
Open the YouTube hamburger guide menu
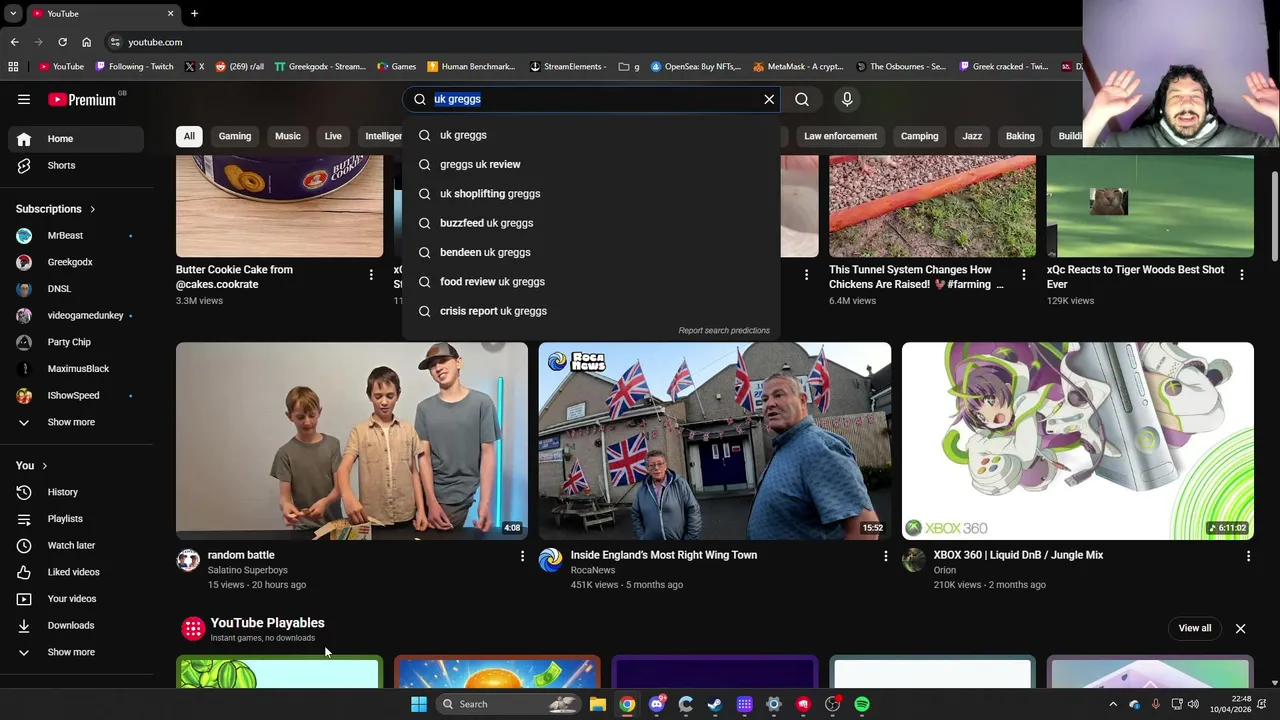(x=24, y=99)
